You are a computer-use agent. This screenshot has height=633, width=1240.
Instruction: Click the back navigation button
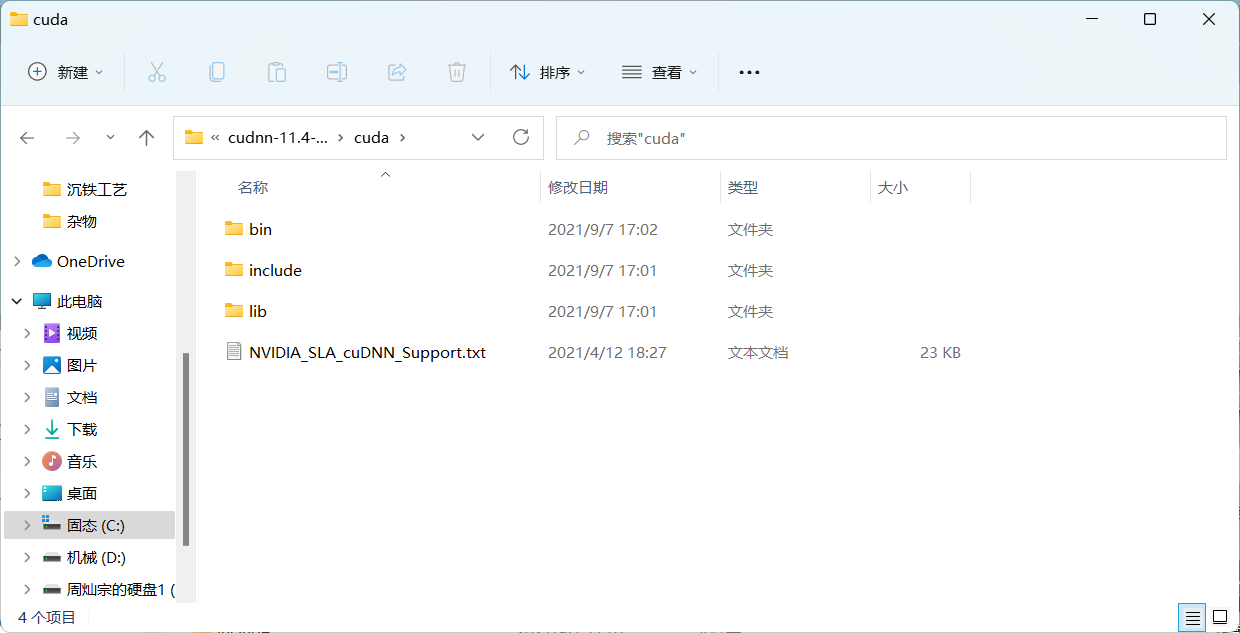click(27, 137)
